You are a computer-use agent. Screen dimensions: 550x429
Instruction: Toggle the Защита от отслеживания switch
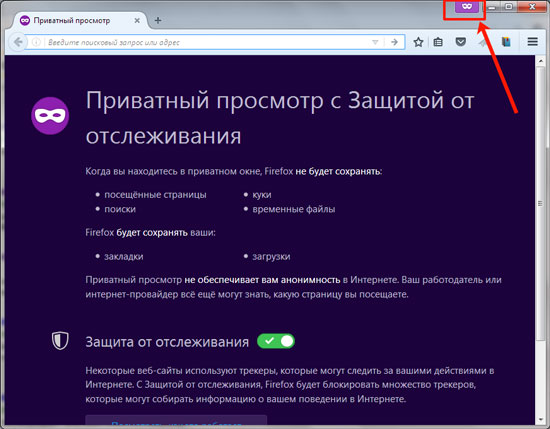click(x=276, y=341)
